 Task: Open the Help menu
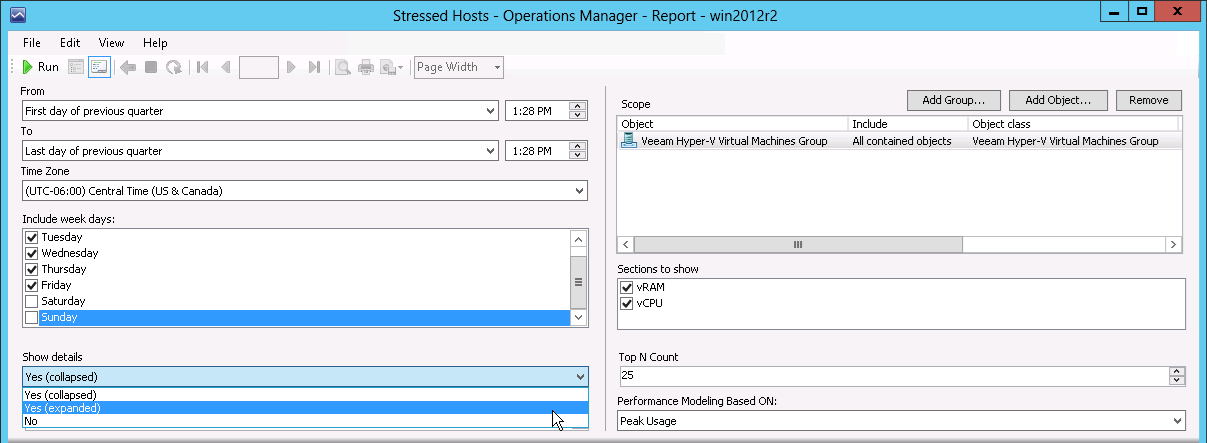(x=155, y=43)
